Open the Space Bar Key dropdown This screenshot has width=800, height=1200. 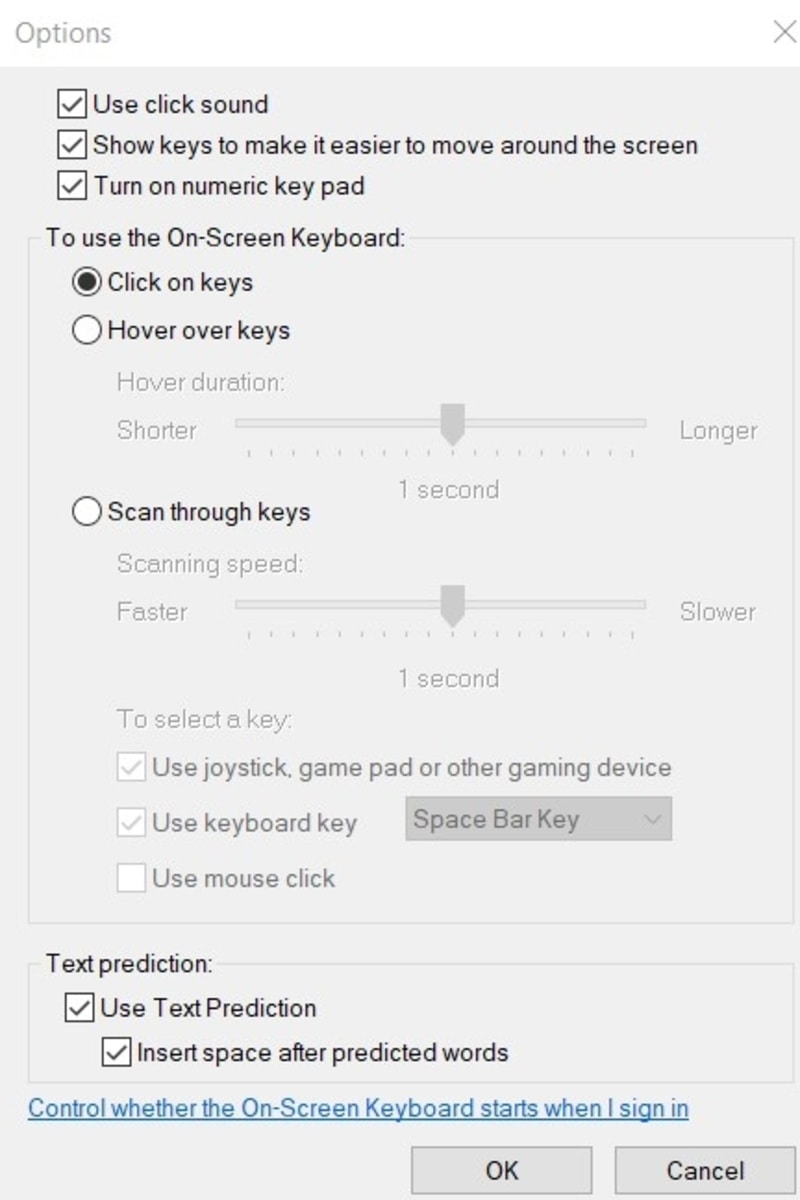coord(538,818)
